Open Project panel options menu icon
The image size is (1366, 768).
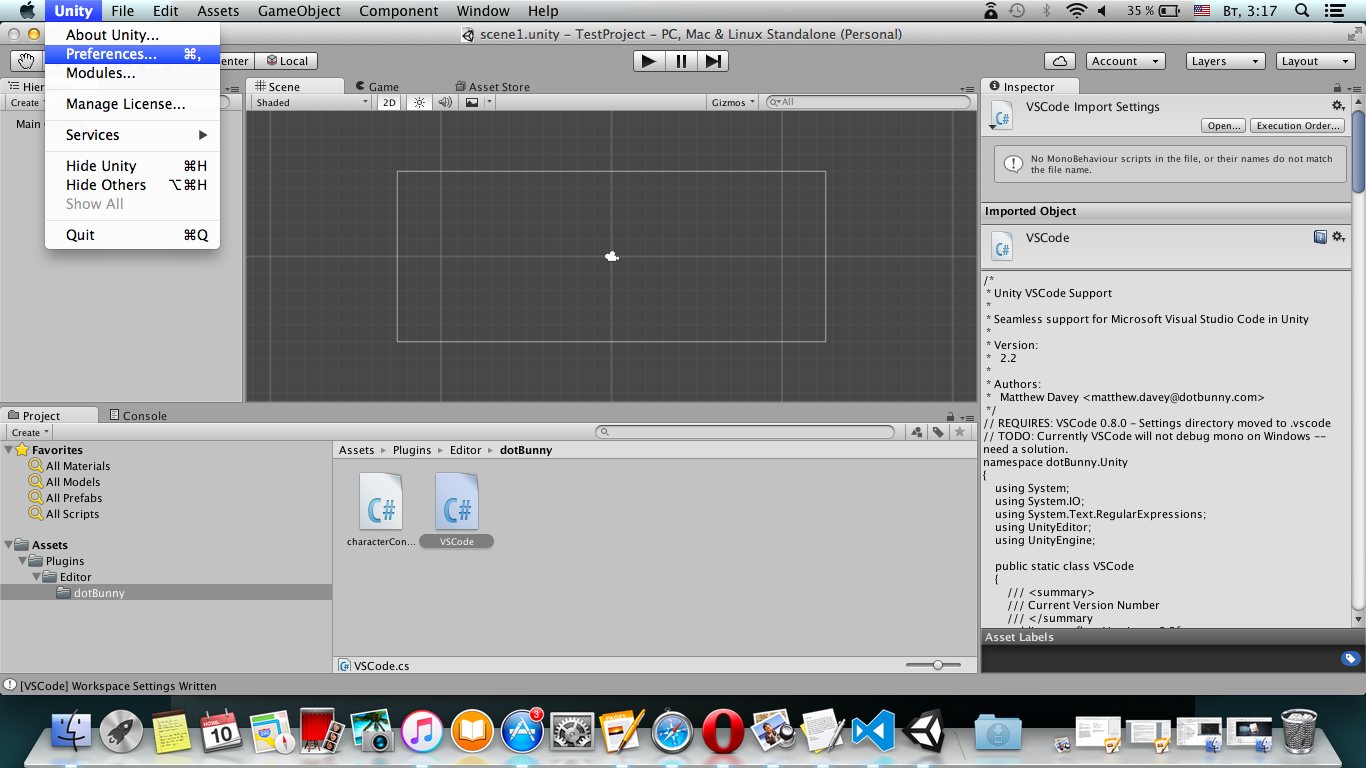click(966, 416)
